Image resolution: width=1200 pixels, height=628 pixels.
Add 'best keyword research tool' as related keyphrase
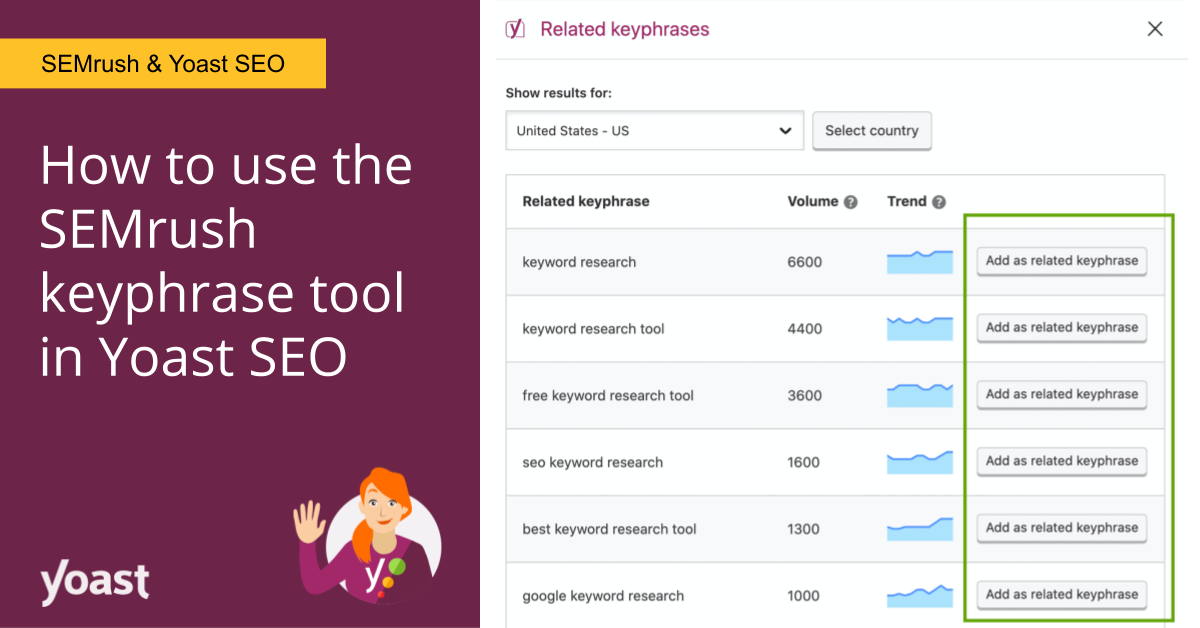click(x=1062, y=528)
